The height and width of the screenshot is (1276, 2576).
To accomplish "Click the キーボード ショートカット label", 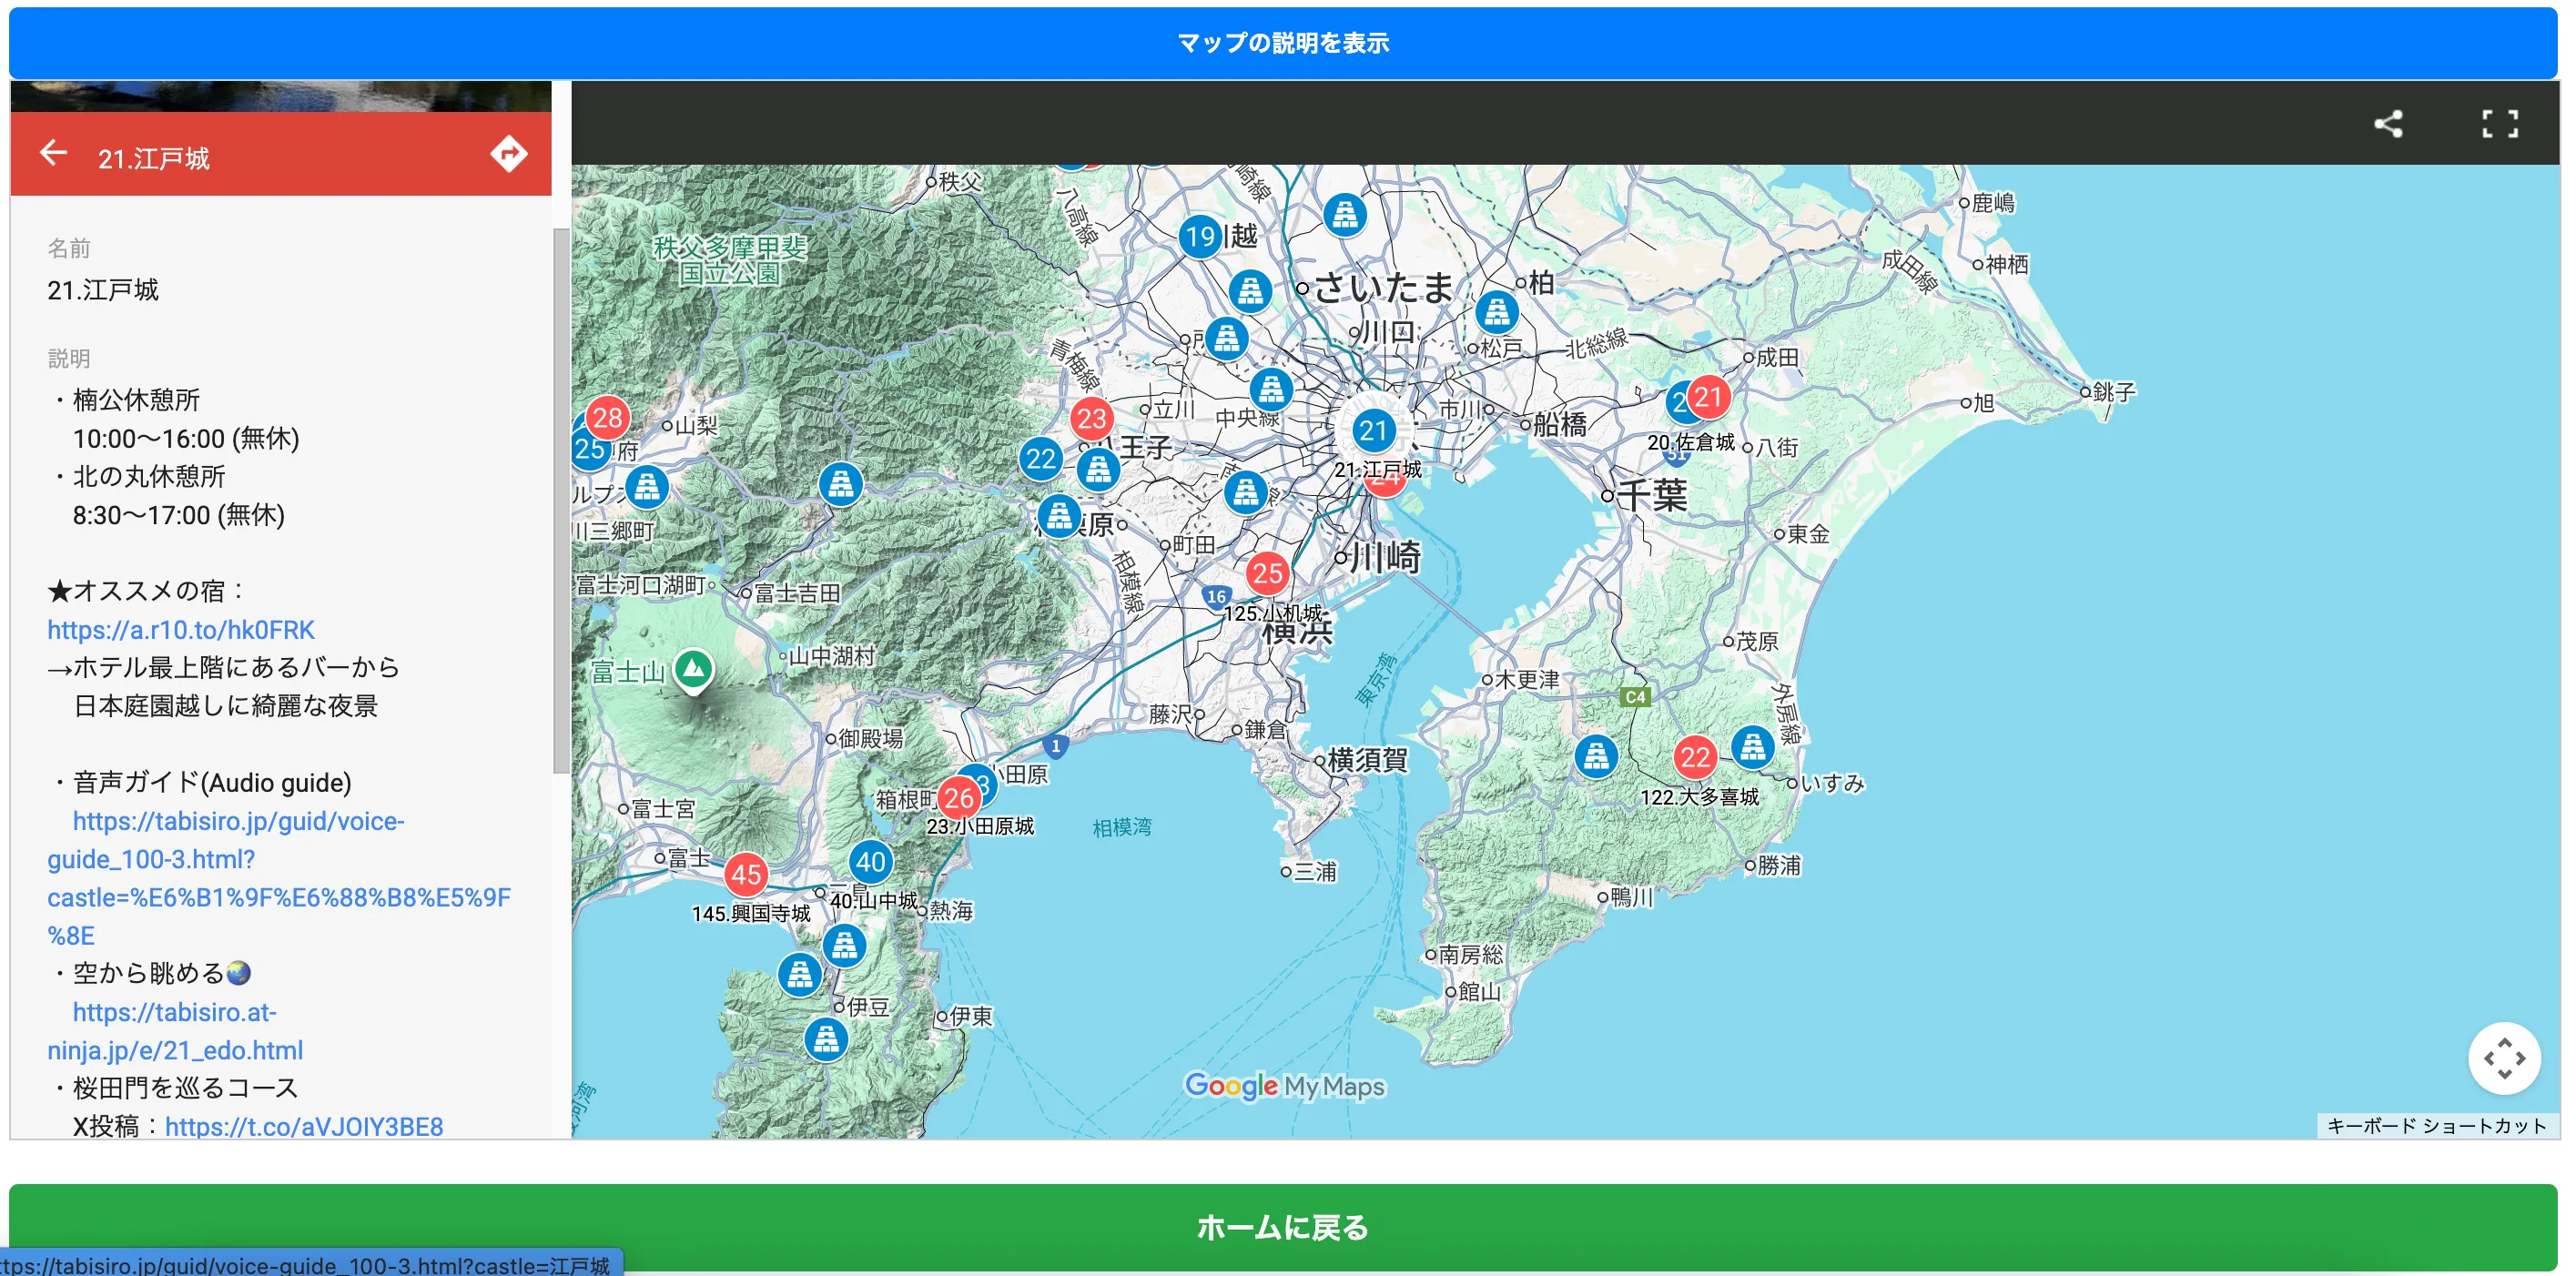I will tap(2436, 1125).
